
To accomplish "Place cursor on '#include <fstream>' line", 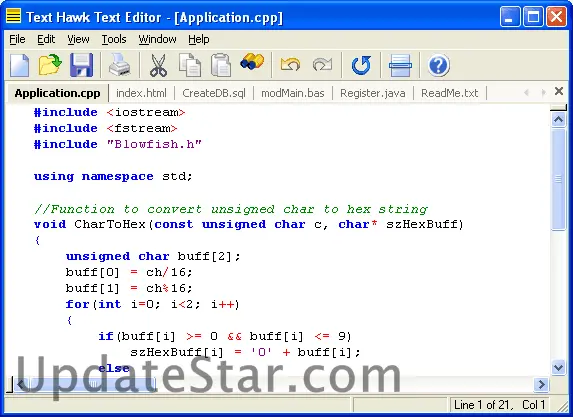I will pos(106,129).
